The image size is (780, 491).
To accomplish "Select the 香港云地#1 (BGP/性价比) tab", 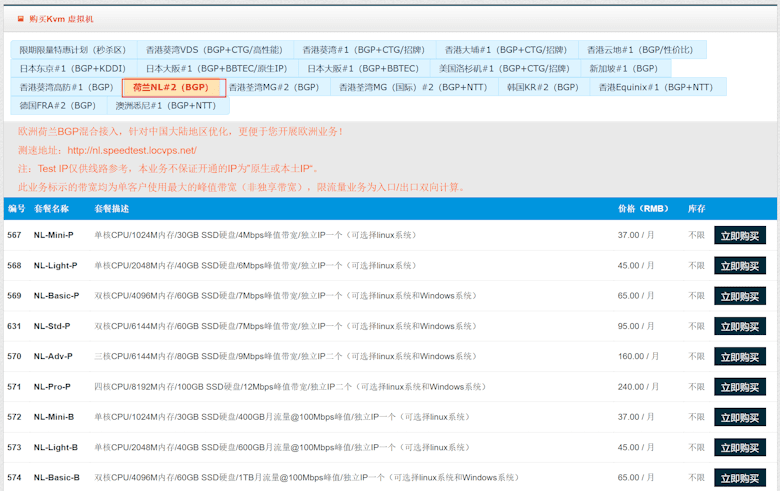I will coord(642,50).
